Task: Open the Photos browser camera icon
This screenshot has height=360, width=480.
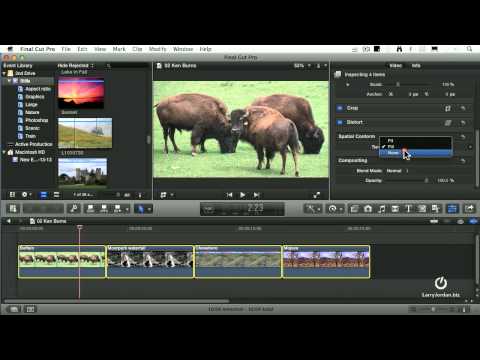Action: pos(368,209)
